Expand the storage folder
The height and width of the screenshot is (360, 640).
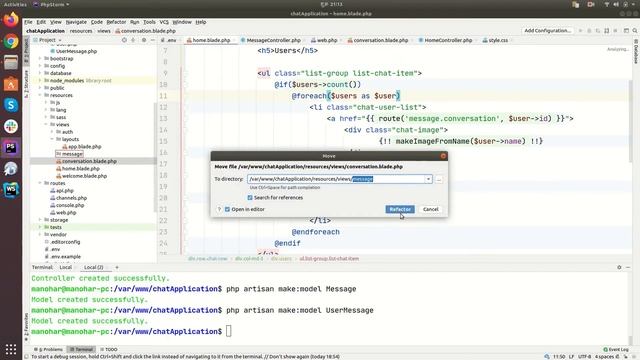pyautogui.click(x=40, y=220)
